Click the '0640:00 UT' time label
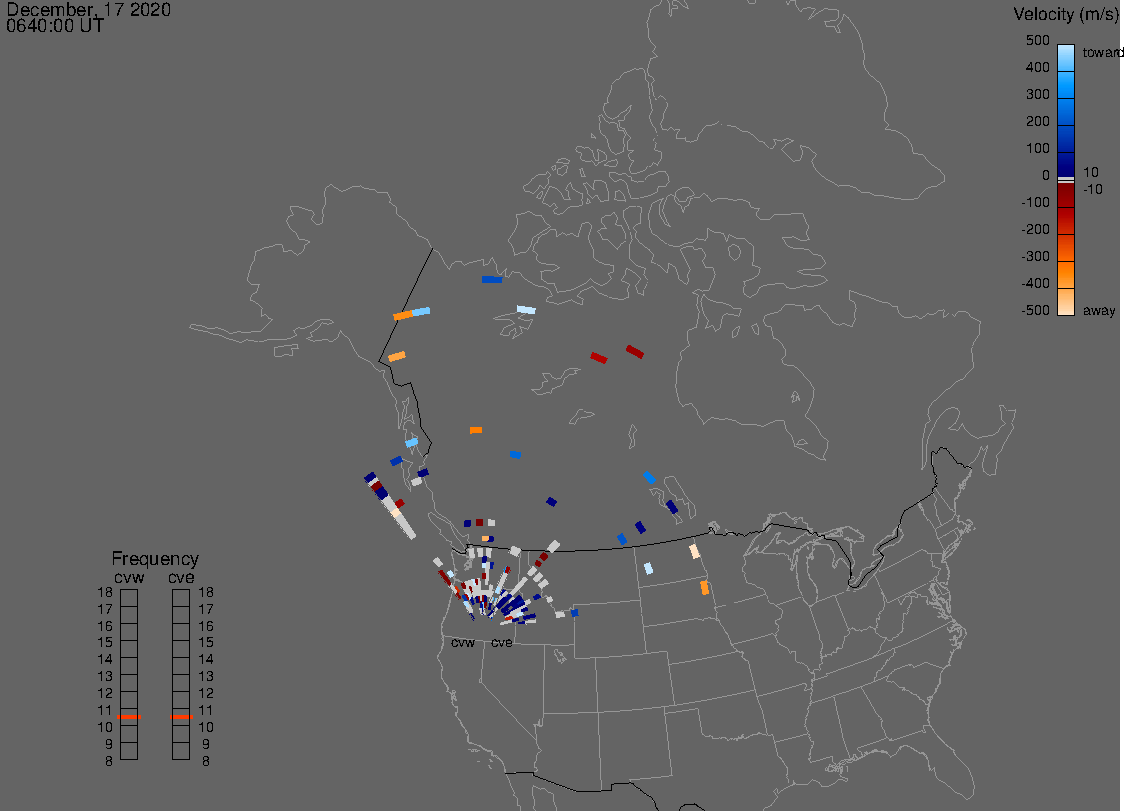Image resolution: width=1124 pixels, height=811 pixels. click(x=55, y=26)
